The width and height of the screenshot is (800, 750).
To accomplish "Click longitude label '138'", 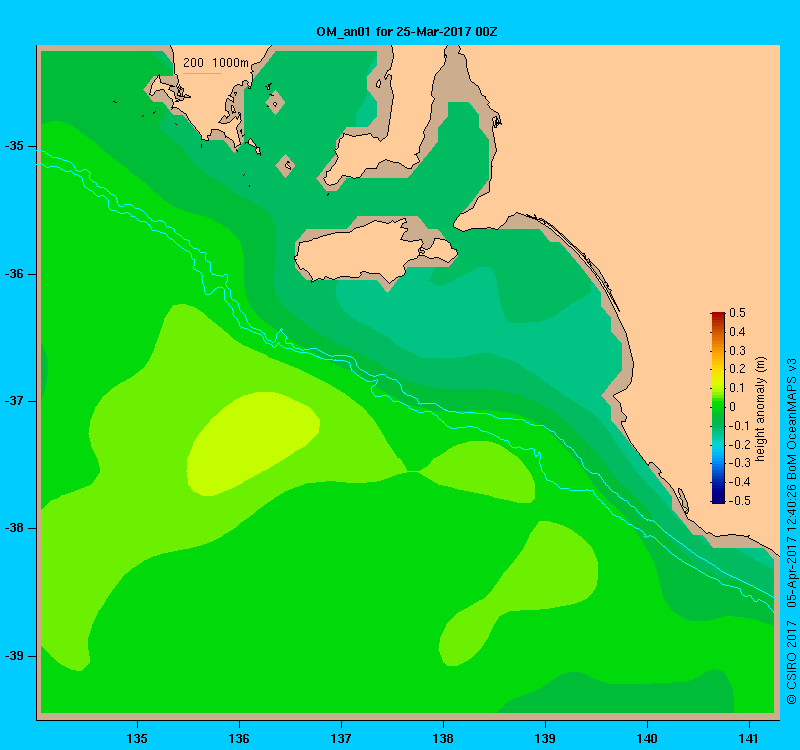I will 443,738.
